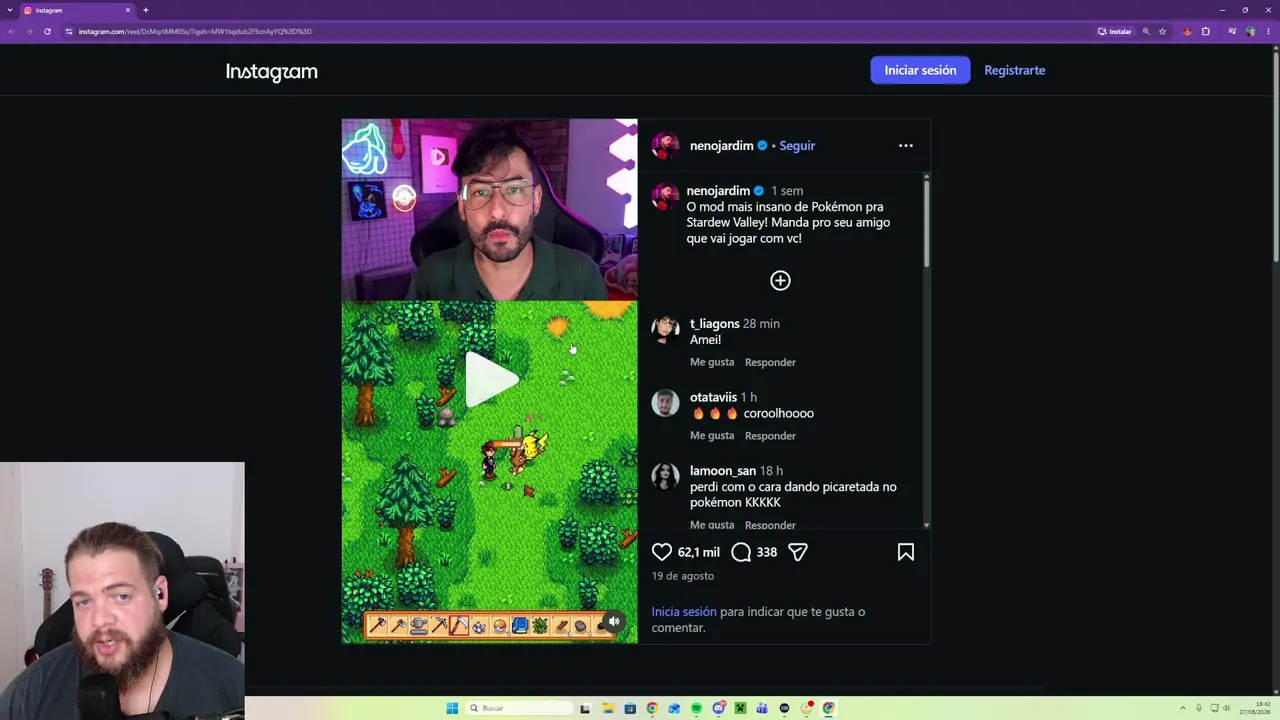Bookmark this page with the star icon
The height and width of the screenshot is (720, 1280).
1162,31
